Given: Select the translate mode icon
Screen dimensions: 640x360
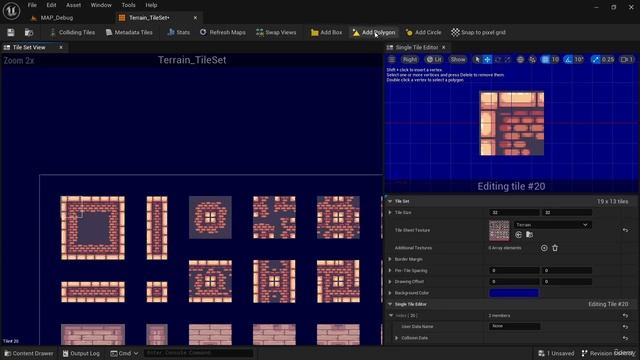Looking at the screenshot, I should click(487, 60).
